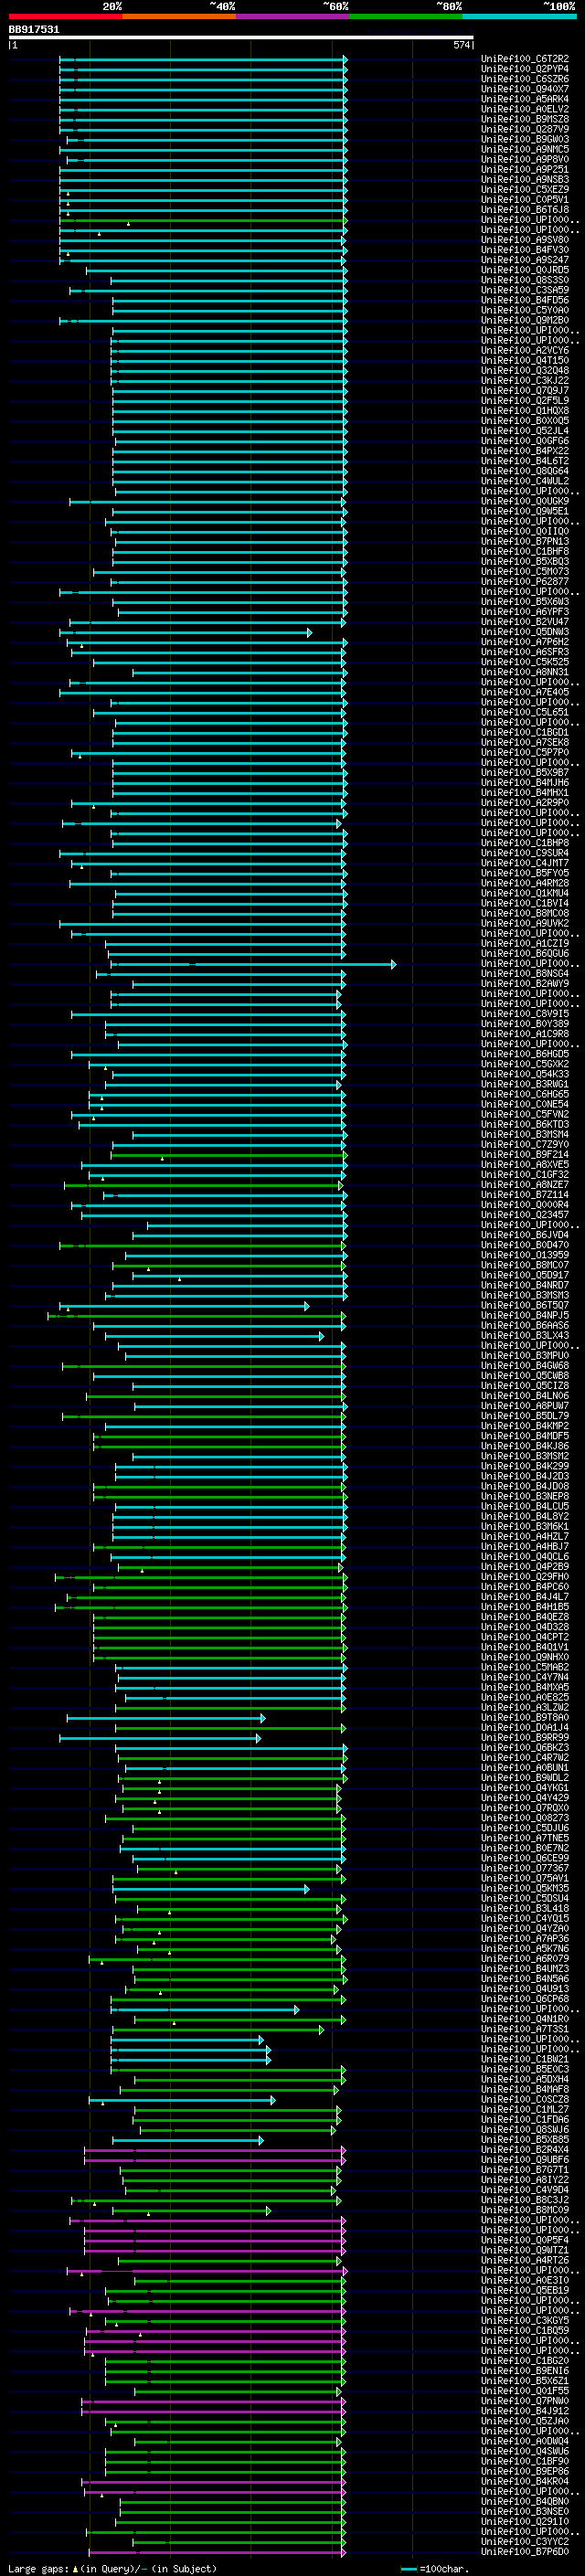This screenshot has height=2576, width=585.
Task: Select the UniRef100_B4FV30 label
Action: tap(525, 250)
